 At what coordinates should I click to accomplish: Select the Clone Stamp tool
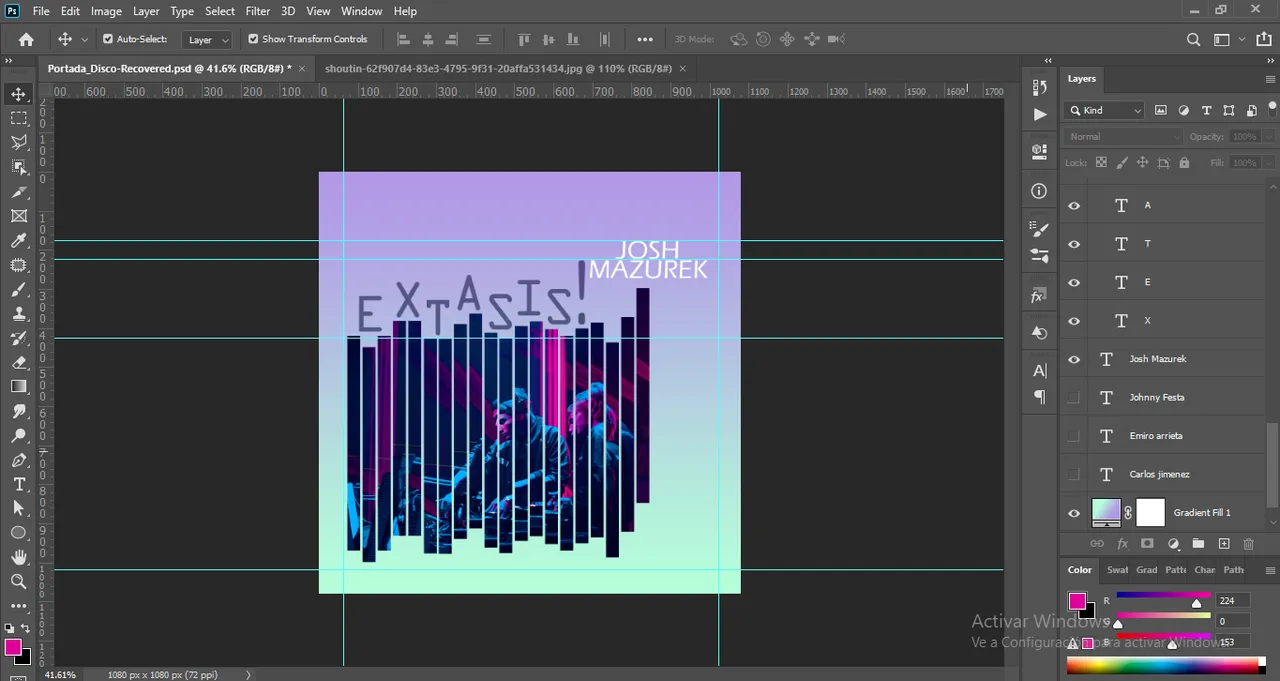(x=19, y=314)
